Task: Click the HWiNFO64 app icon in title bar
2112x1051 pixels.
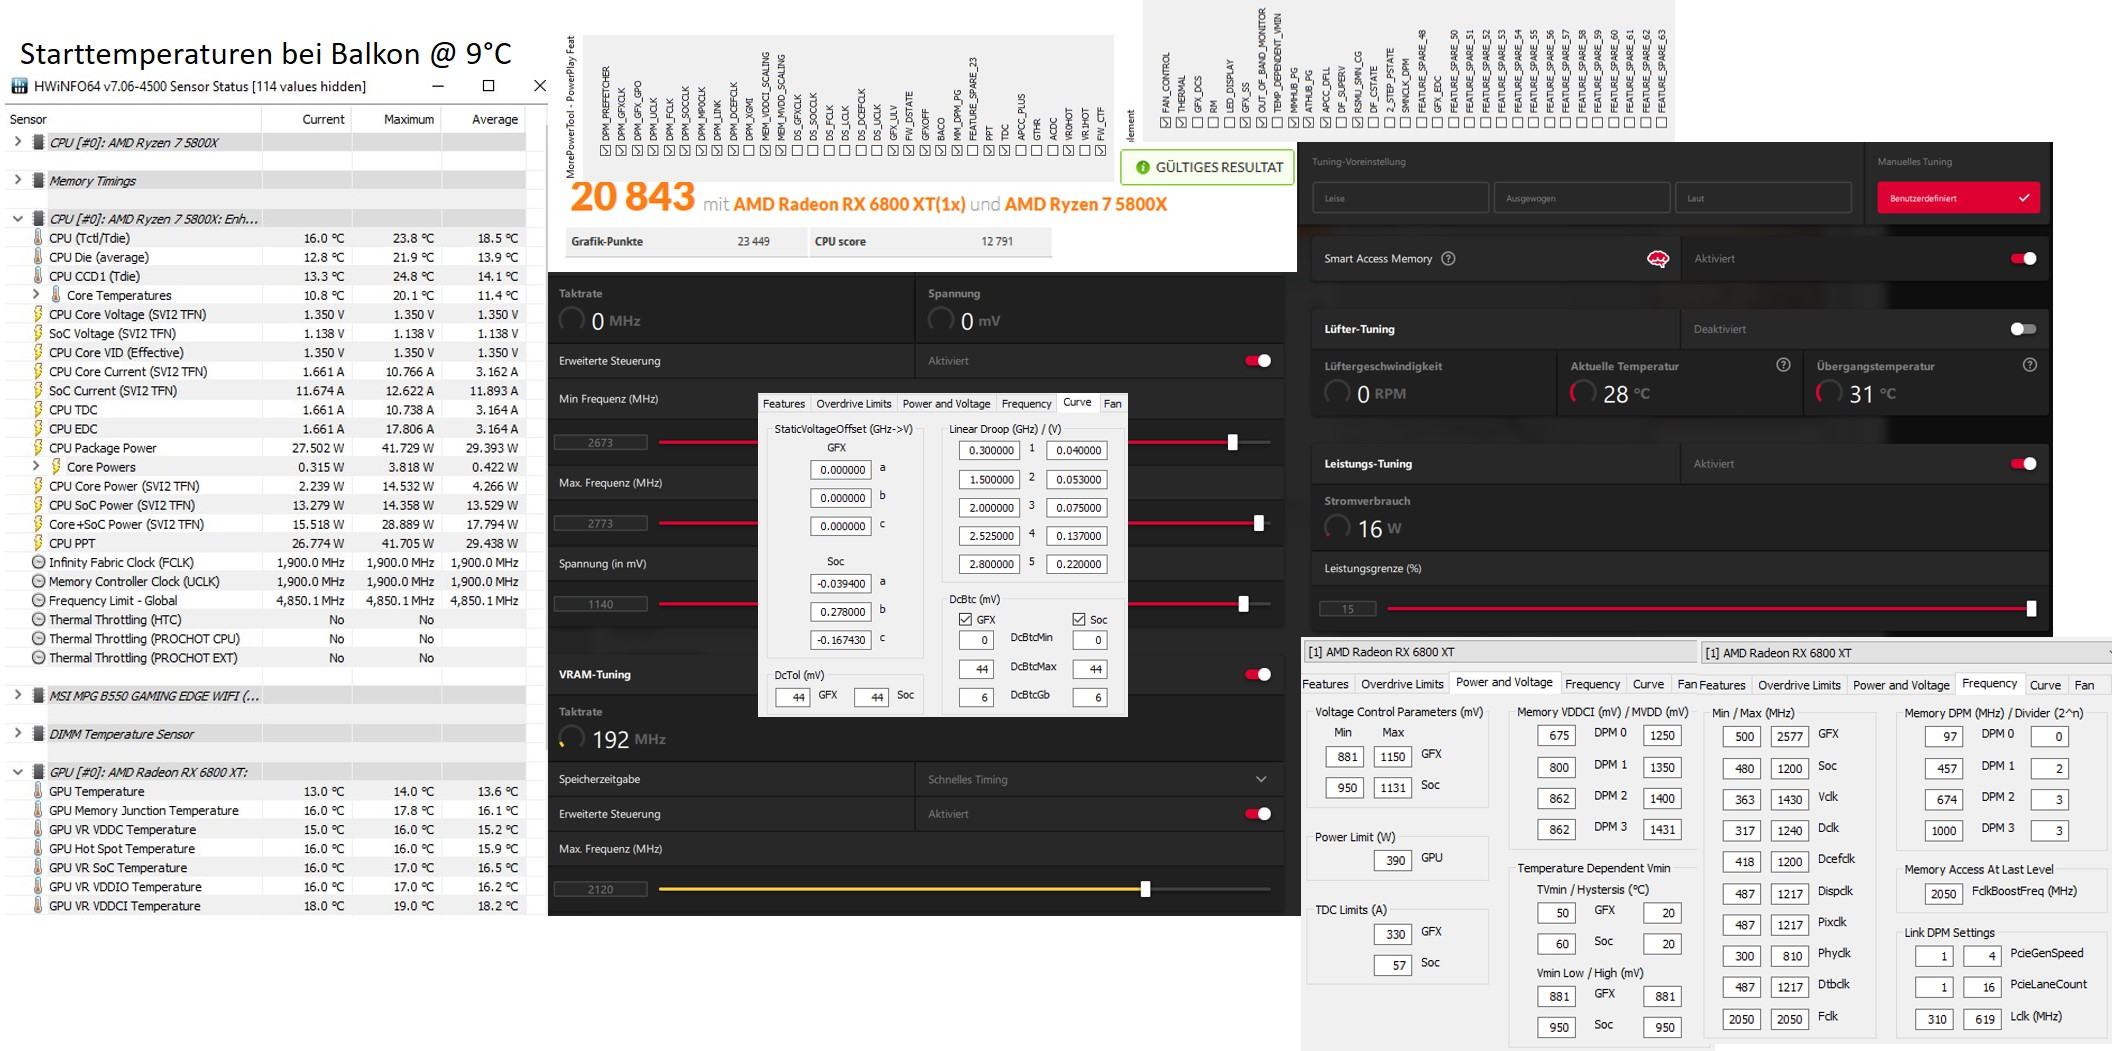Action: 19,86
